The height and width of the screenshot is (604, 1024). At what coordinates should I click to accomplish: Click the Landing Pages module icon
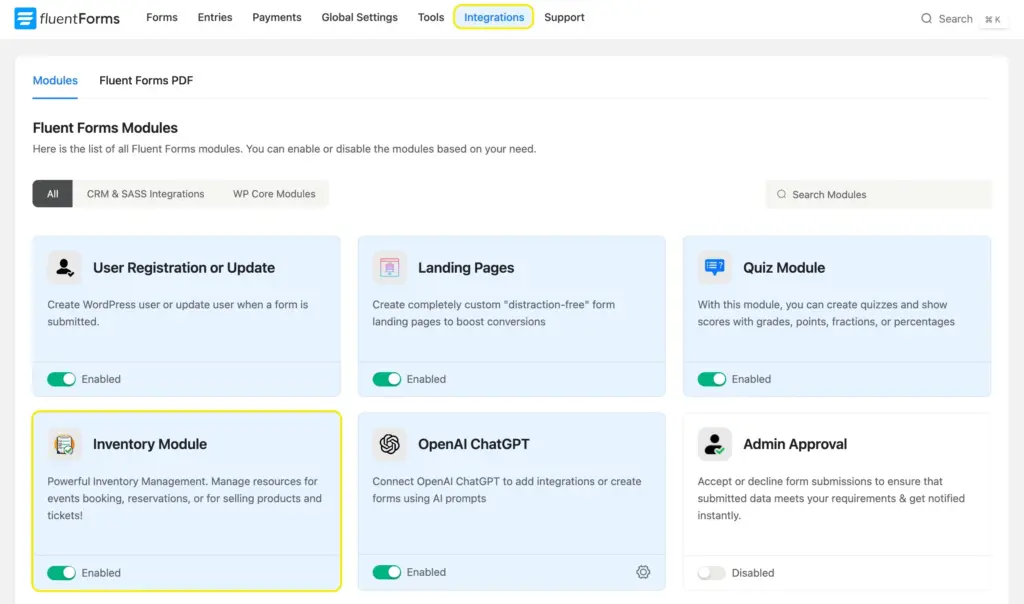[389, 267]
